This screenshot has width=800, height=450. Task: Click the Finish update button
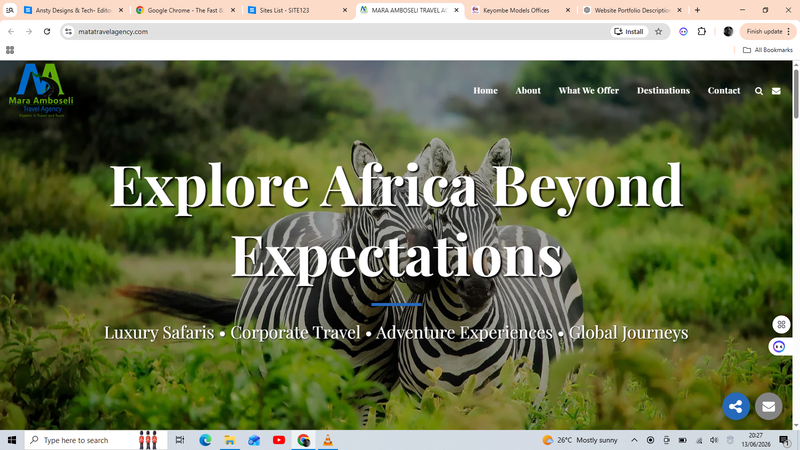(767, 32)
